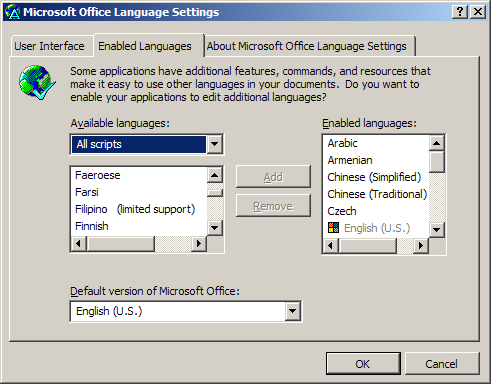This screenshot has height=384, width=491.
Task: Select Finnish in available languages list
Action: coord(92,226)
